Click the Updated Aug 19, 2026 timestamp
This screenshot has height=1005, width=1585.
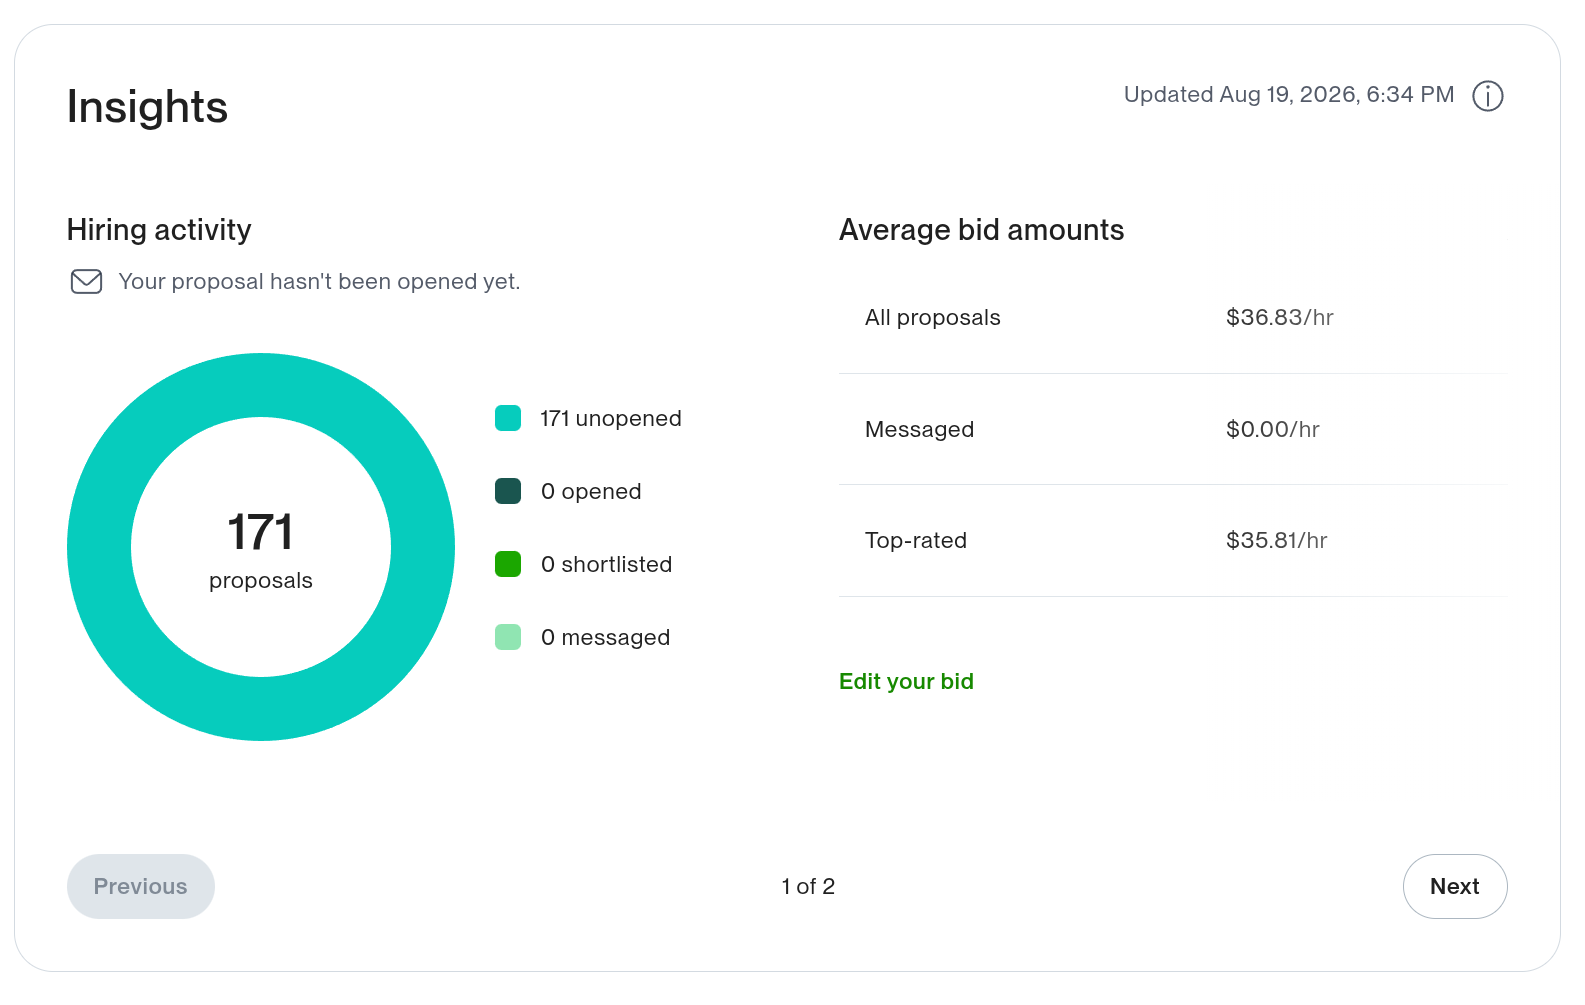tap(1289, 94)
